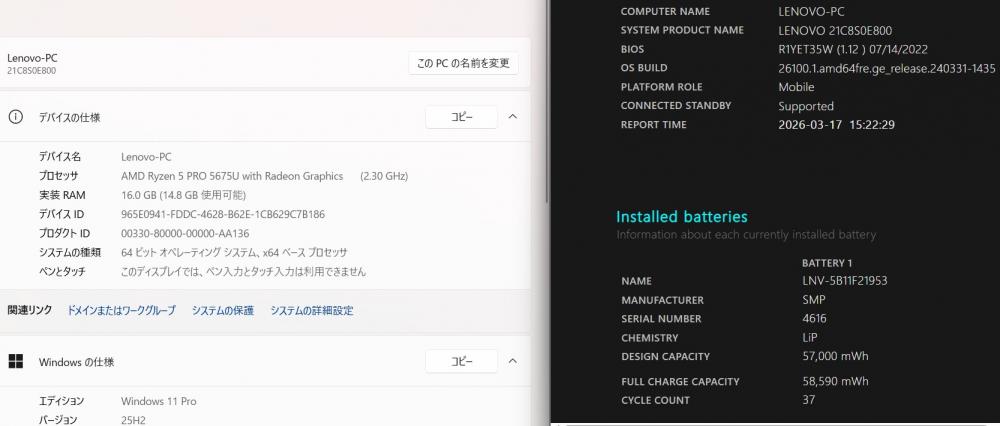
Task: Click Installed batteries heading in report
Action: [682, 217]
